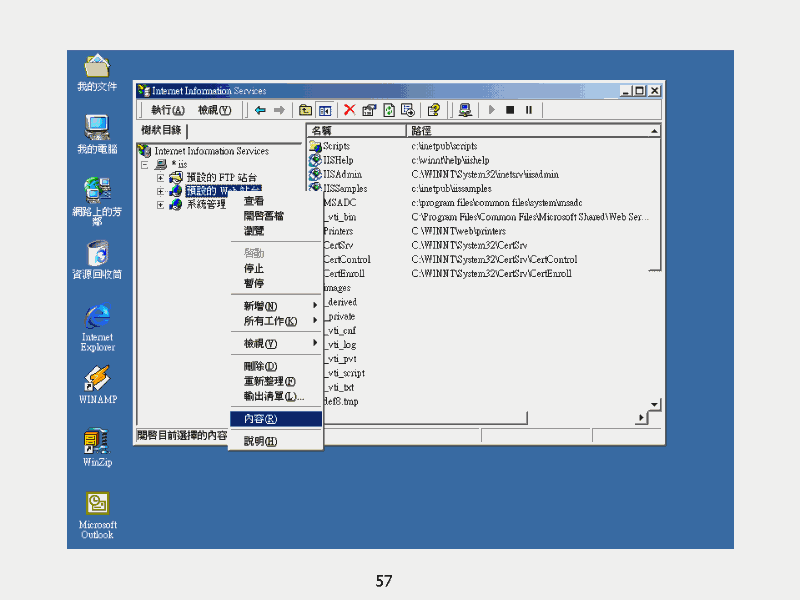The width and height of the screenshot is (800, 600).
Task: Collapse the *iis computer tree node
Action: (145, 164)
